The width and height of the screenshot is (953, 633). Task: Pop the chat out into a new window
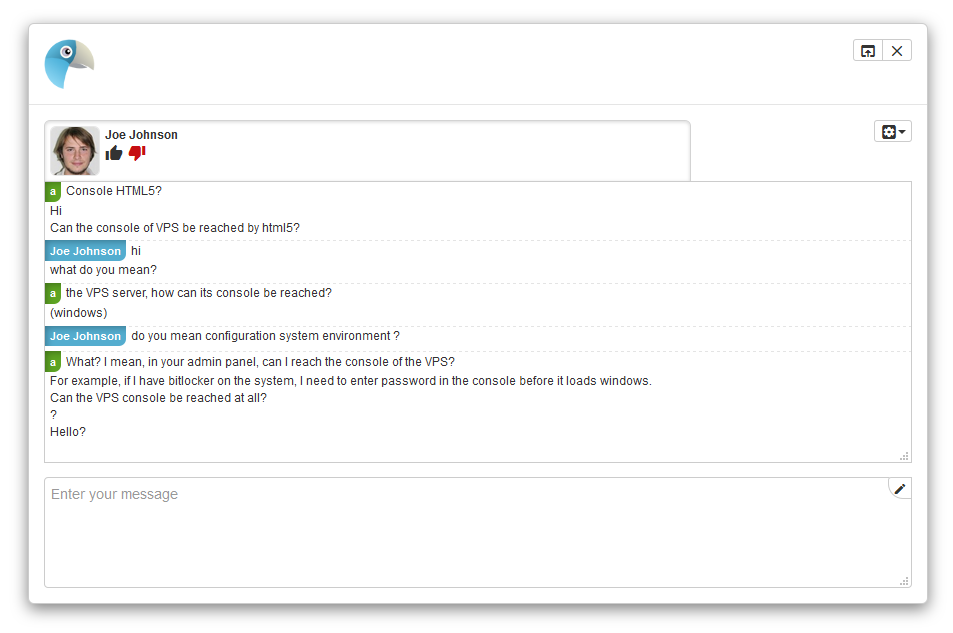point(868,51)
